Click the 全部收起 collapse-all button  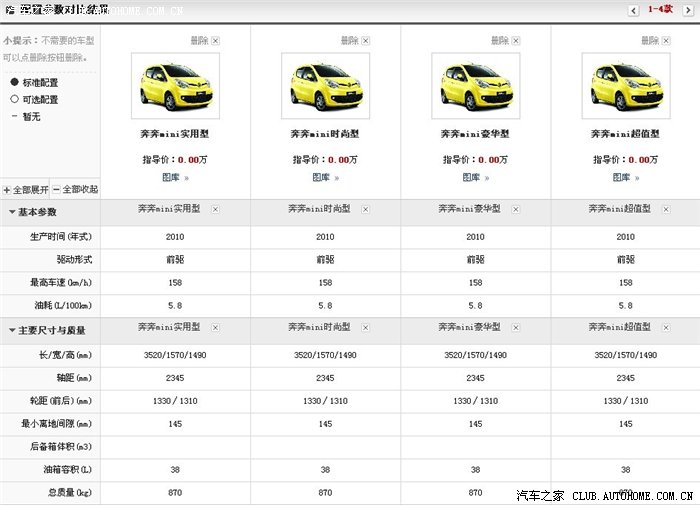tap(75, 190)
